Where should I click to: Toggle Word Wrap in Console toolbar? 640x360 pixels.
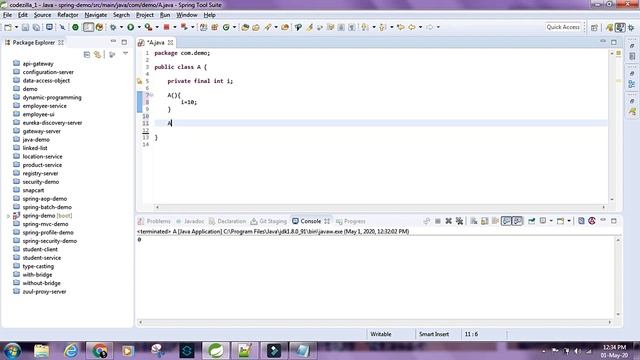tap(495, 221)
